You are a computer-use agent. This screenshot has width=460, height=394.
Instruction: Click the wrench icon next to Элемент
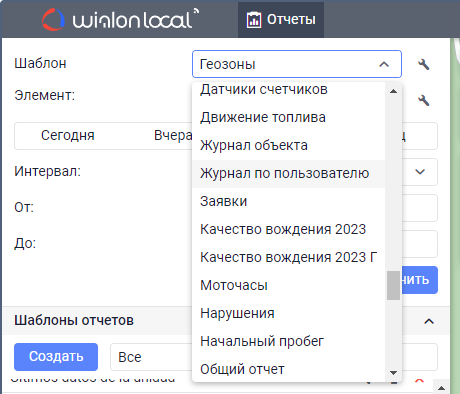pos(424,100)
